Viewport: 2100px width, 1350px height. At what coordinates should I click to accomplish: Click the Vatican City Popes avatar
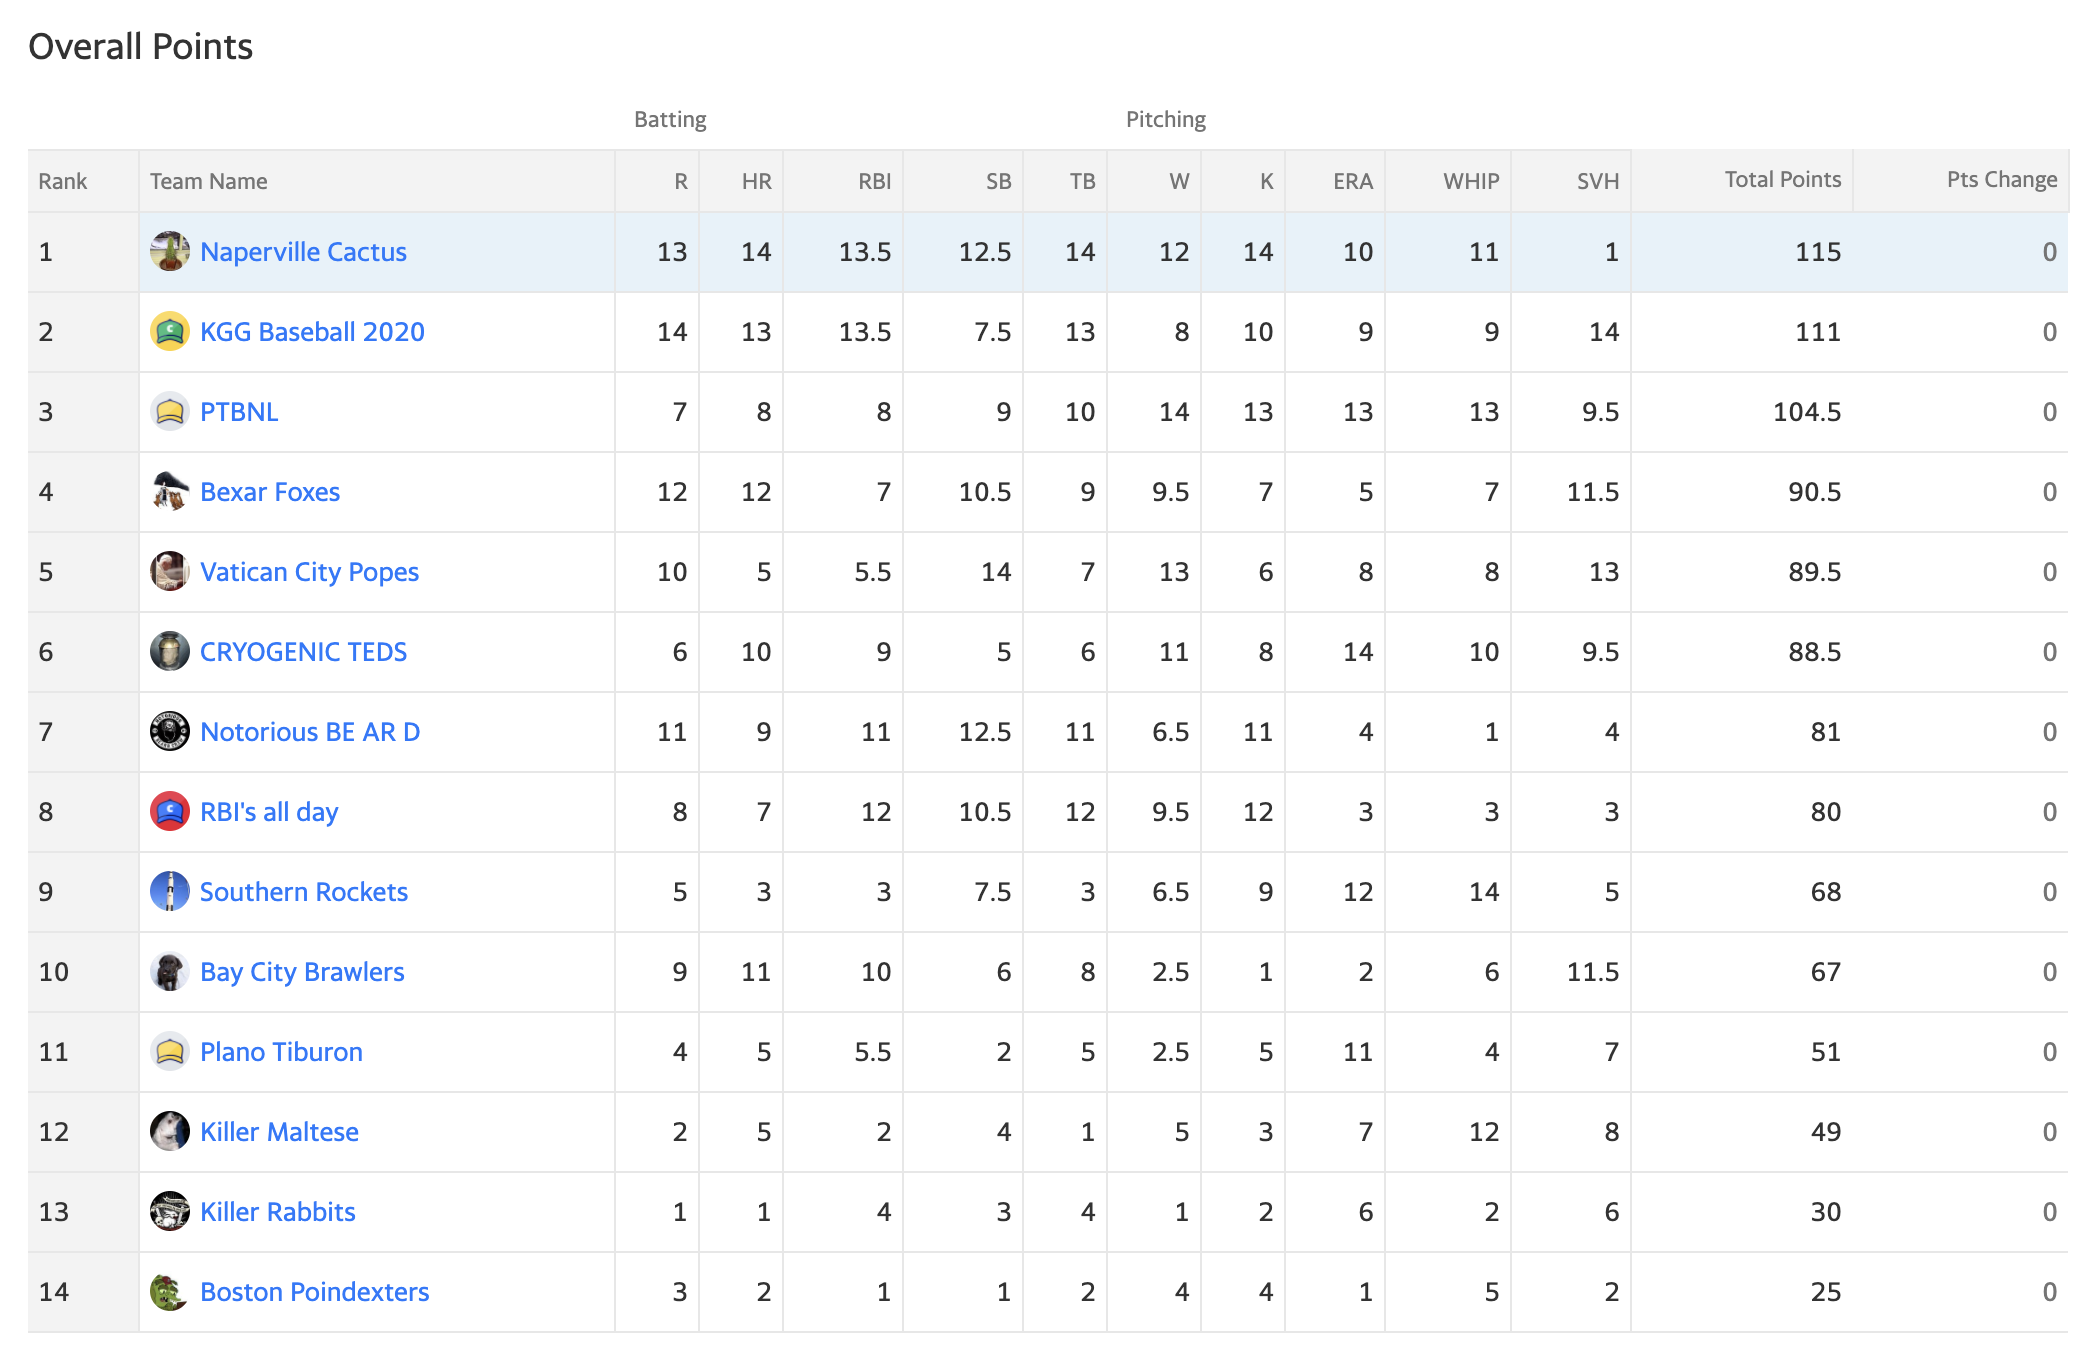click(x=170, y=571)
